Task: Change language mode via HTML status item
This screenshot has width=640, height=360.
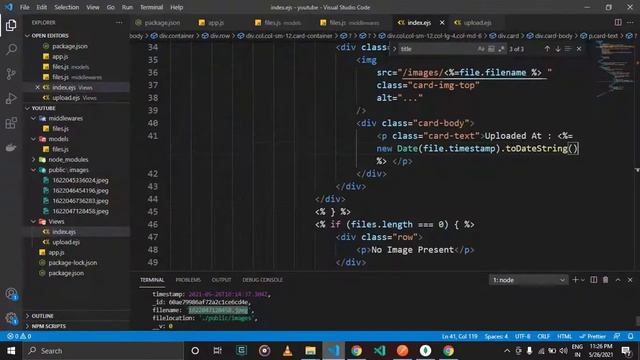Action: point(564,336)
